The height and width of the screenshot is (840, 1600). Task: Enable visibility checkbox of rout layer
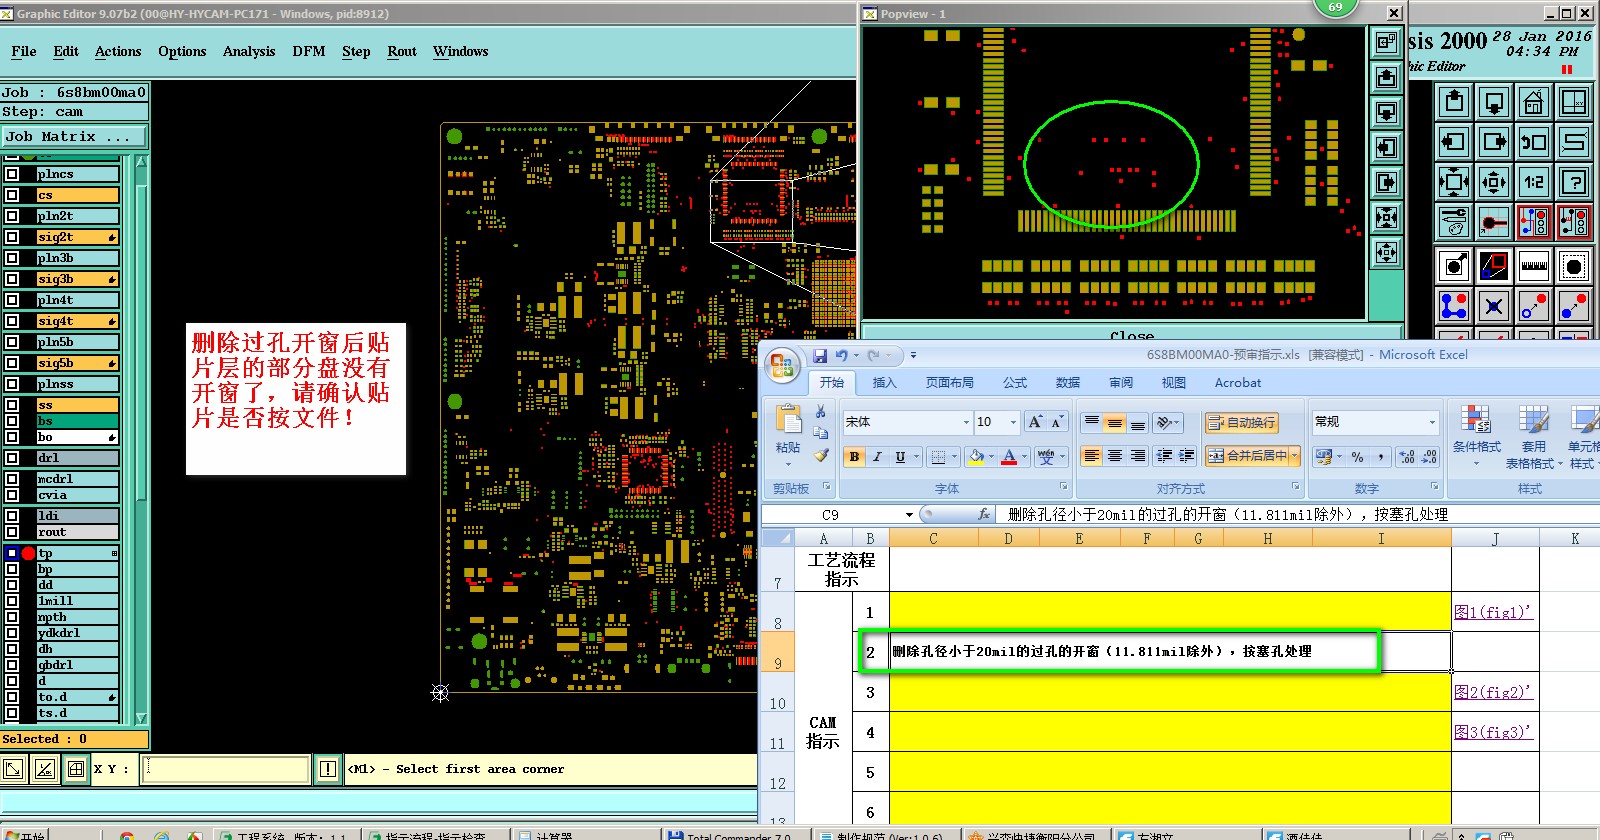(12, 532)
